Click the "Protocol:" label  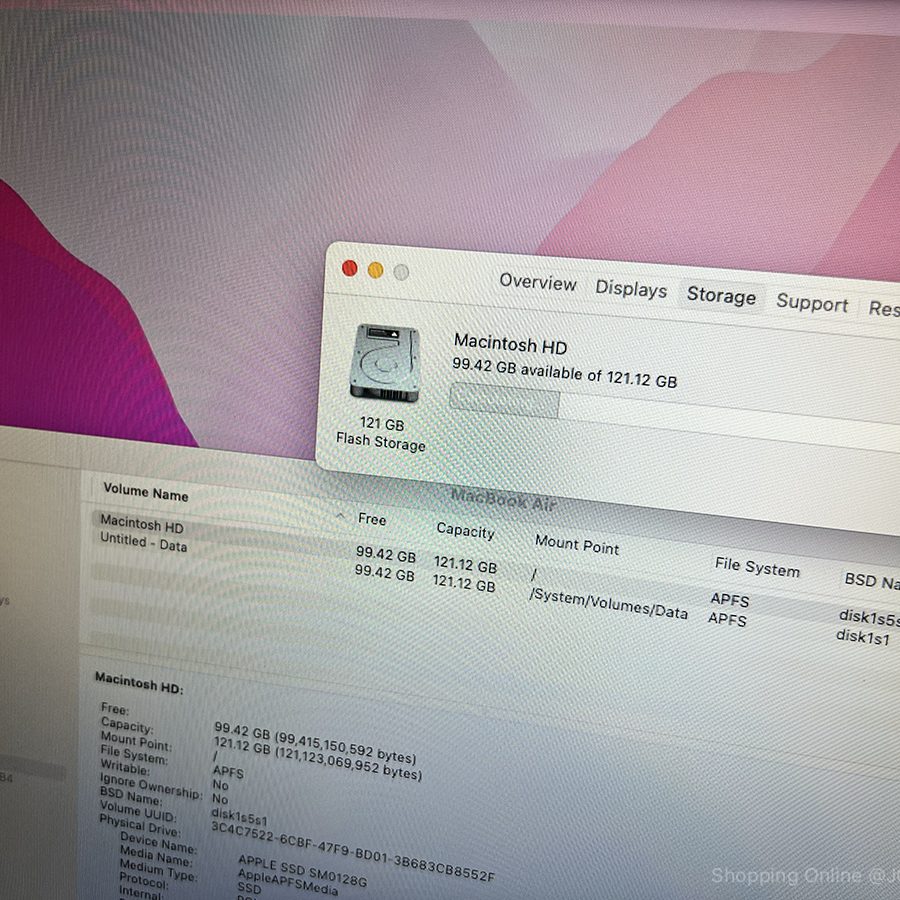tap(144, 883)
